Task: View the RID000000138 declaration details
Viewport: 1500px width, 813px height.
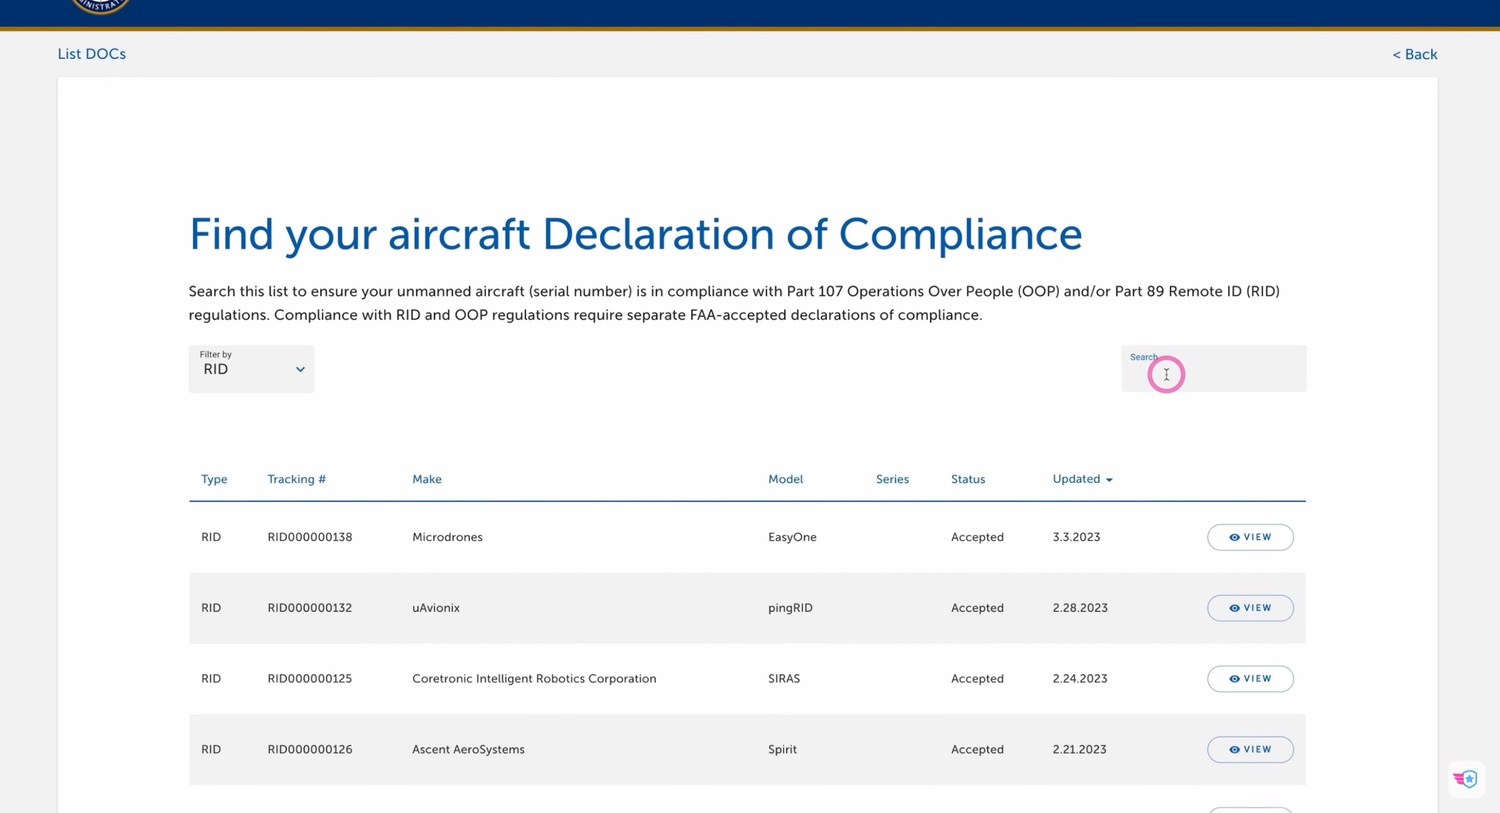Action: tap(1250, 537)
